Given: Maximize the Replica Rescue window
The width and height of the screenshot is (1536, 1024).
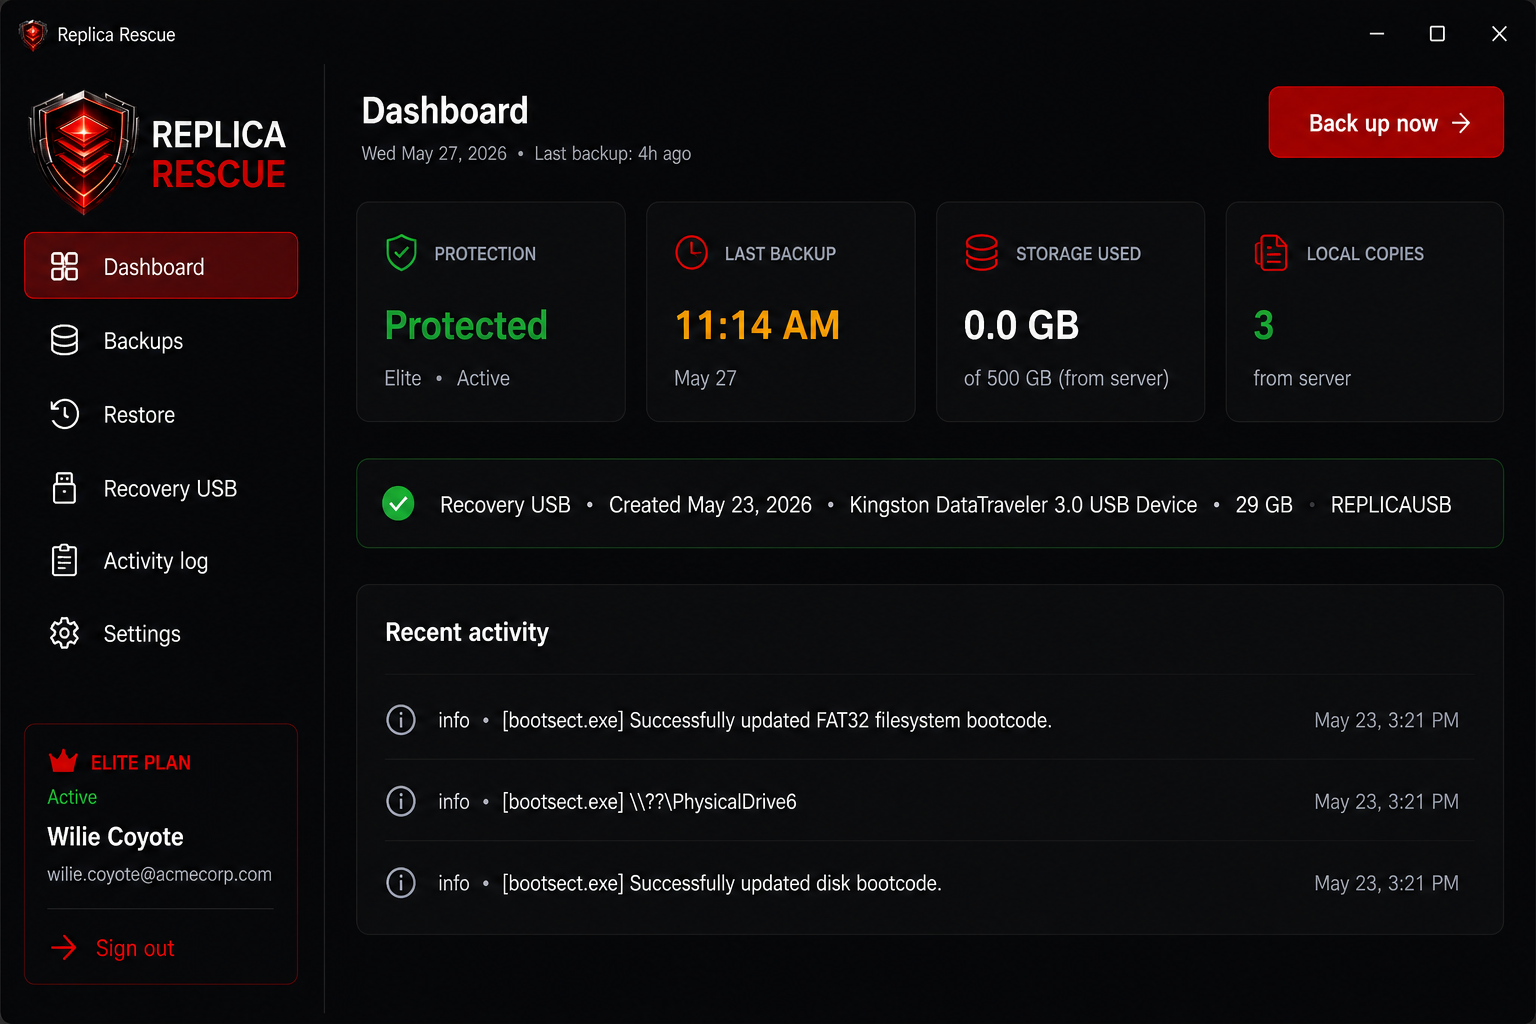Looking at the screenshot, I should coord(1437,34).
